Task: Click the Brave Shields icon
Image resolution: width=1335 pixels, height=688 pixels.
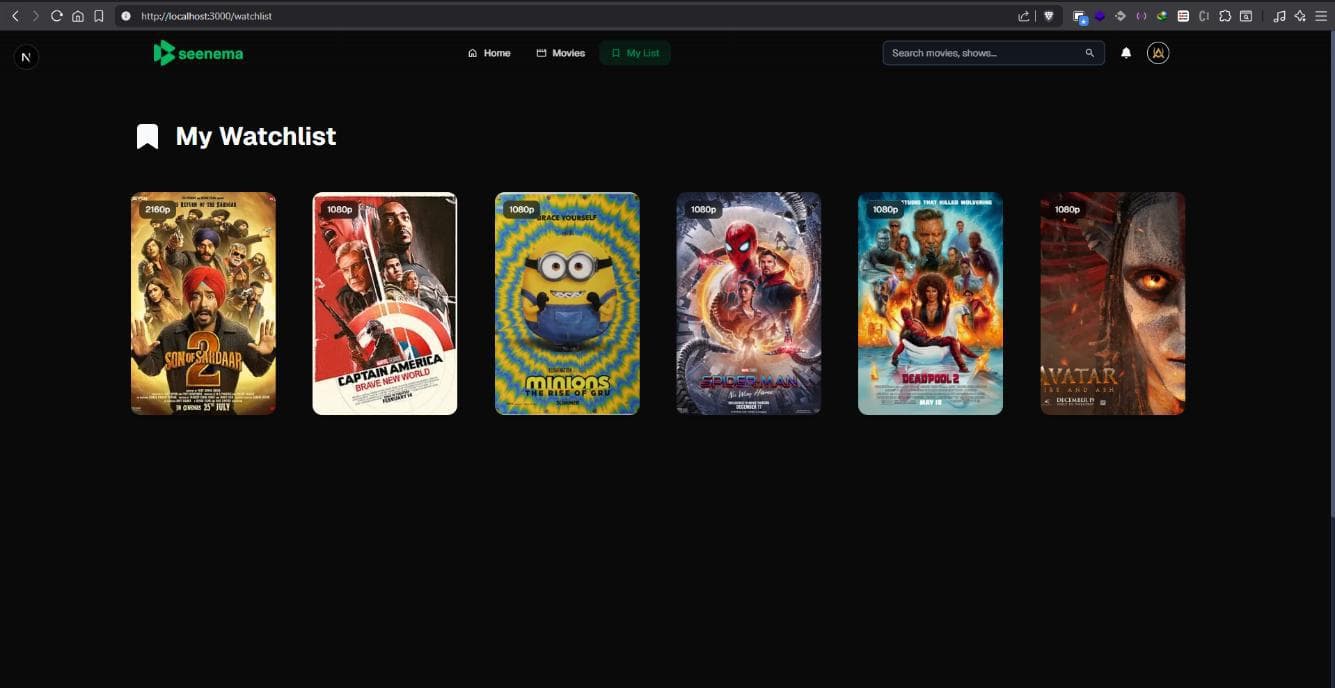Action: click(1049, 16)
